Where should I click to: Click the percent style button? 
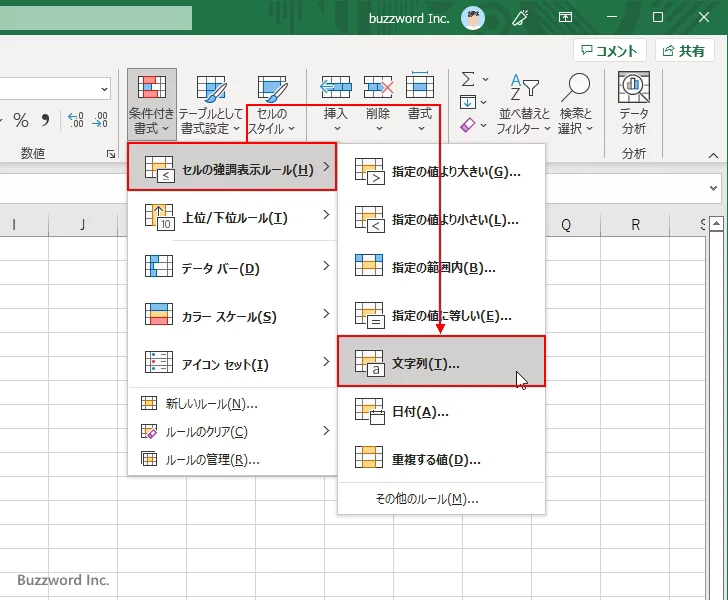pos(21,121)
